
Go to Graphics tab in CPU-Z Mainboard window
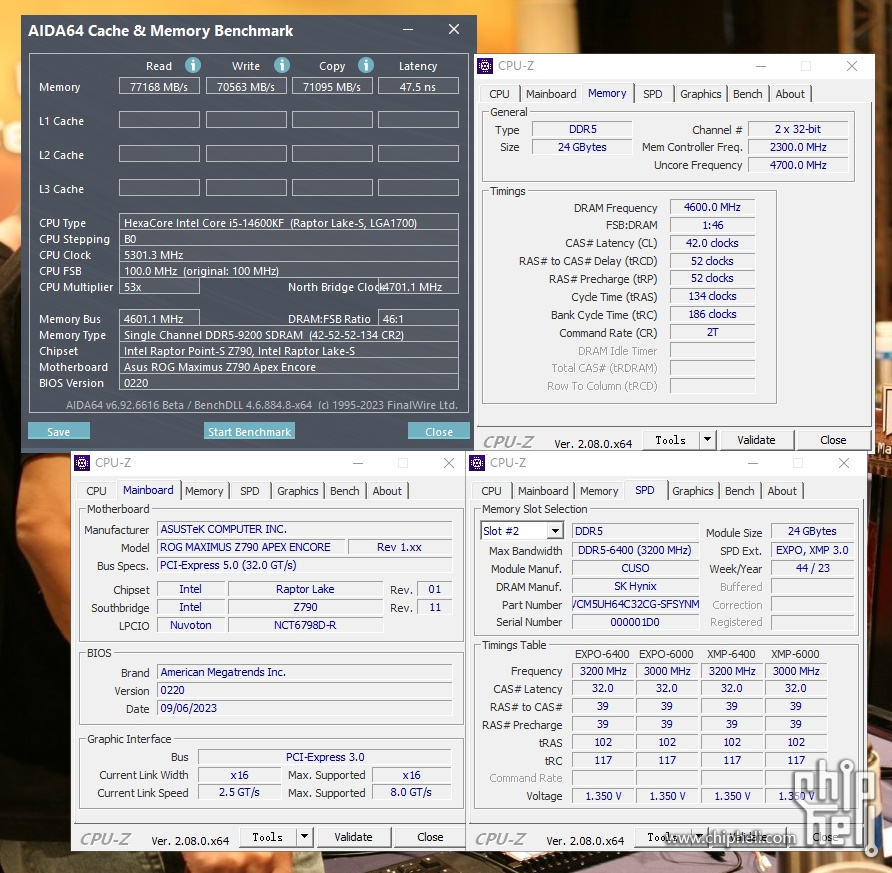298,491
